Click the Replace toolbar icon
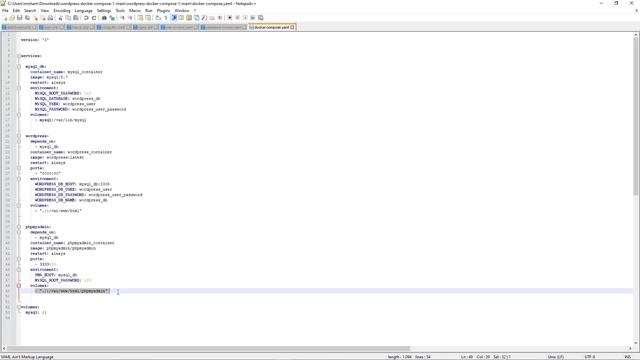 [x=112, y=18]
